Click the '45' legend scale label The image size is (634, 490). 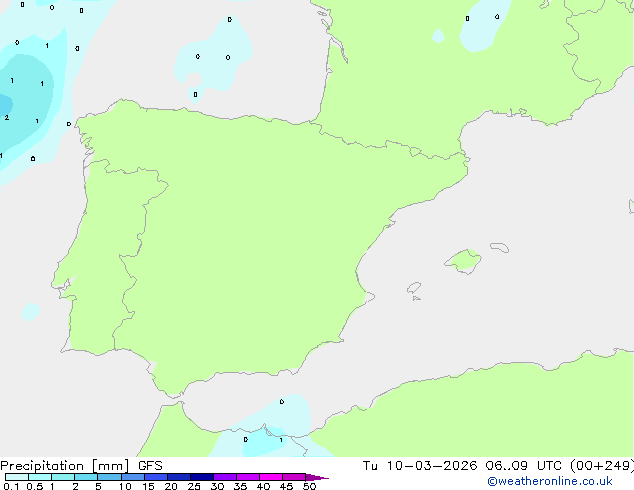click(286, 486)
